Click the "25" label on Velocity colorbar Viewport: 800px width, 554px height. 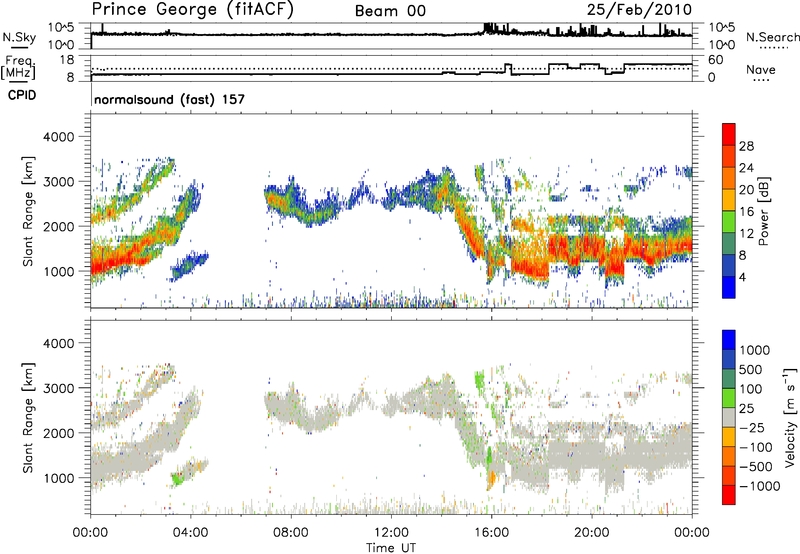(x=746, y=409)
